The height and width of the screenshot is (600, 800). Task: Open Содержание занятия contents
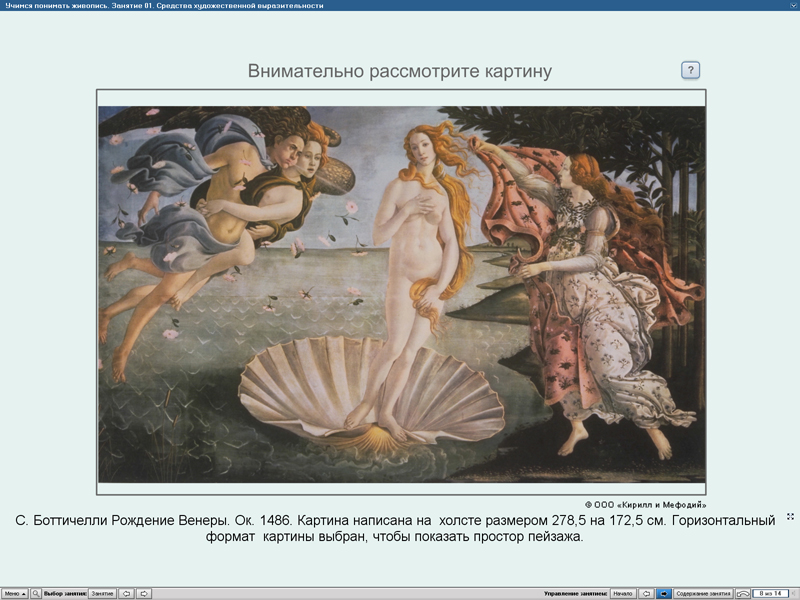point(705,593)
